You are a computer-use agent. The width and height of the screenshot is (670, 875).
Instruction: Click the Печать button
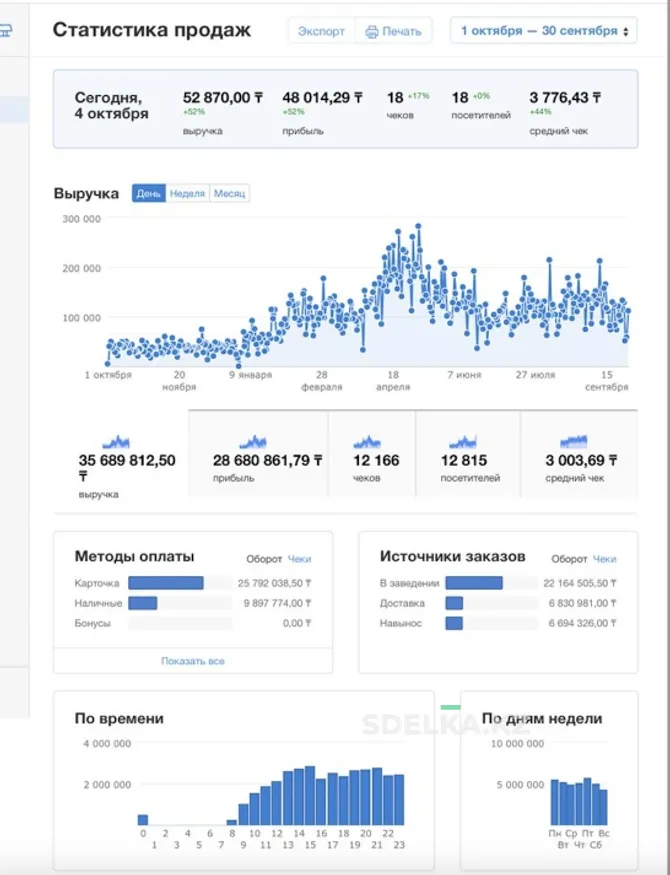pos(393,31)
